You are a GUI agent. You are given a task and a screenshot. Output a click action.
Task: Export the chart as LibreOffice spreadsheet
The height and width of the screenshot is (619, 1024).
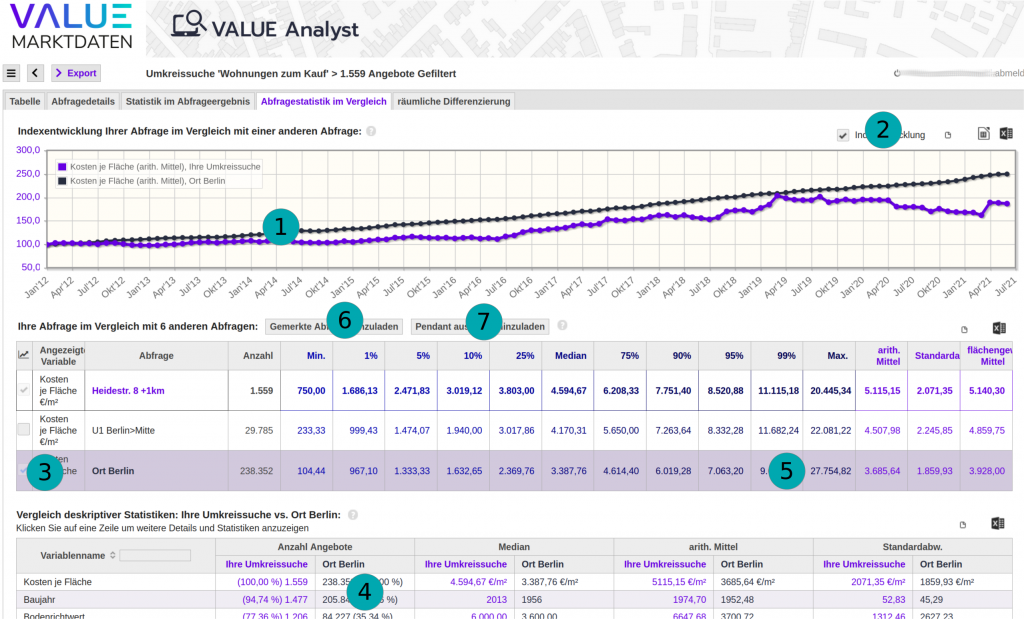click(x=984, y=134)
